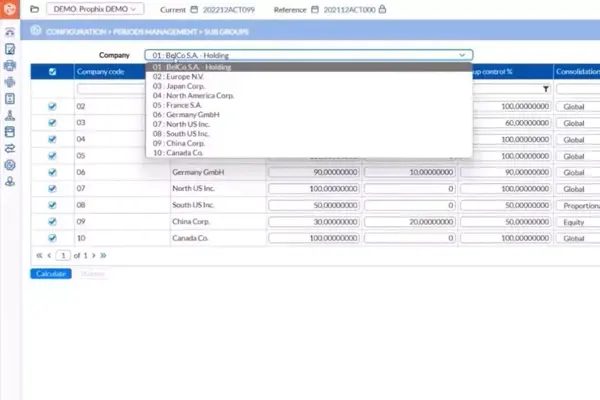Focus the Company code filter box

click(x=111, y=89)
